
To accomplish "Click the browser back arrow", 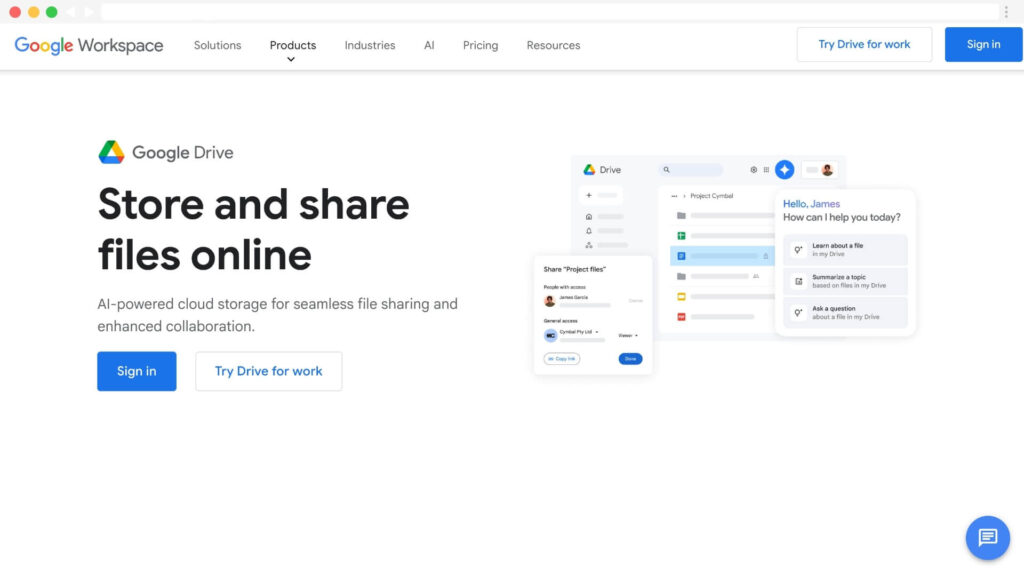I will (70, 12).
